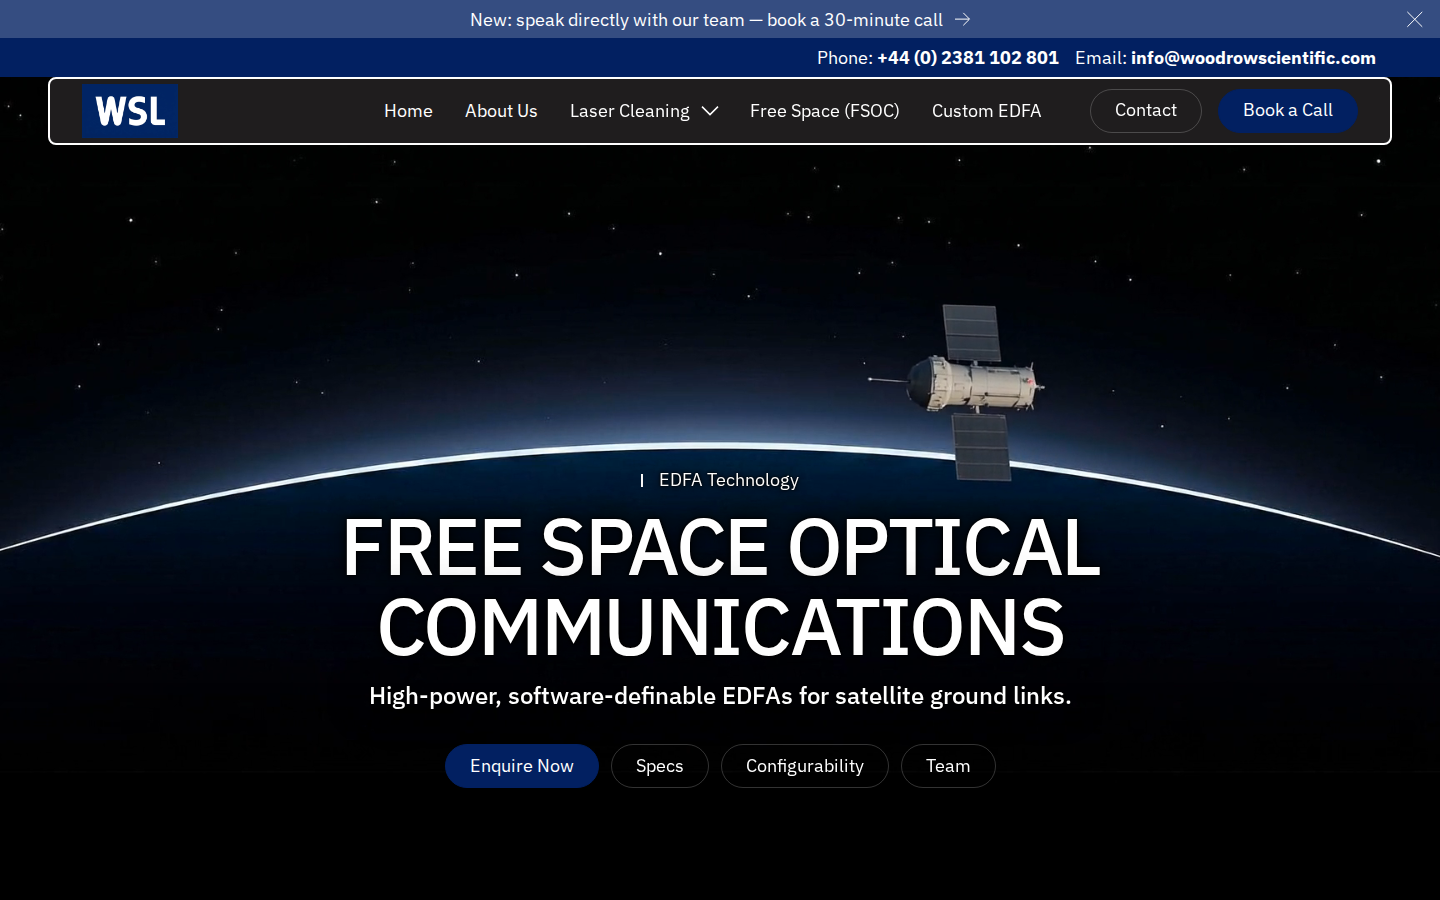Screen dimensions: 1440x900
Task: Click the FREE SPACE OPTICAL COMMUNICATIONS heading
Action: coord(721,588)
